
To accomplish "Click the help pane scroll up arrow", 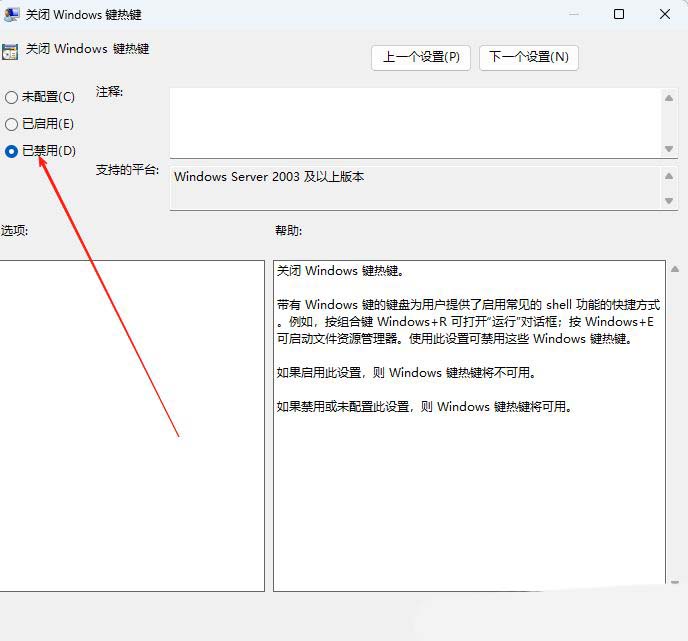I will point(675,269).
